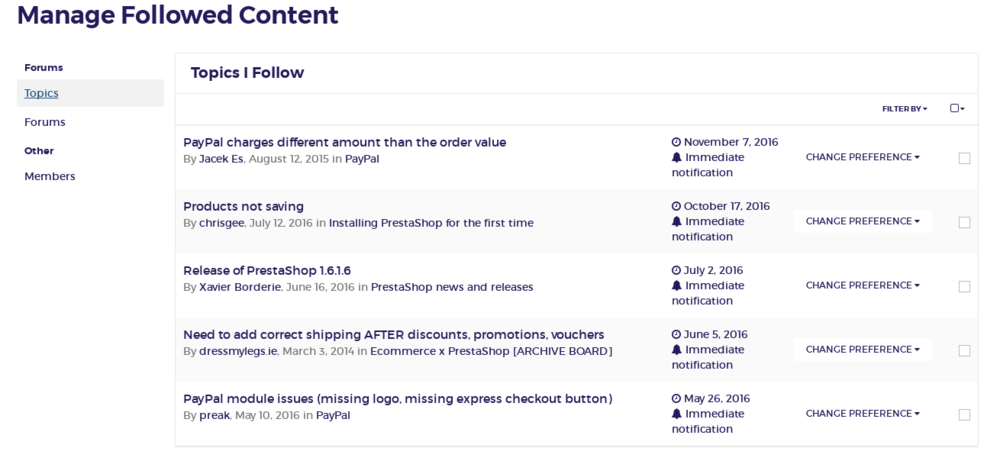This screenshot has width=1000, height=461.
Task: Click clock icon beside May 26, 2016
Action: [676, 398]
